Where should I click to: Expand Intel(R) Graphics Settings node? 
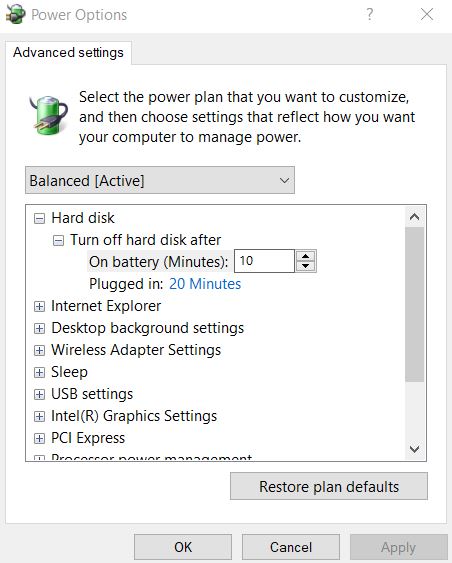tap(39, 416)
